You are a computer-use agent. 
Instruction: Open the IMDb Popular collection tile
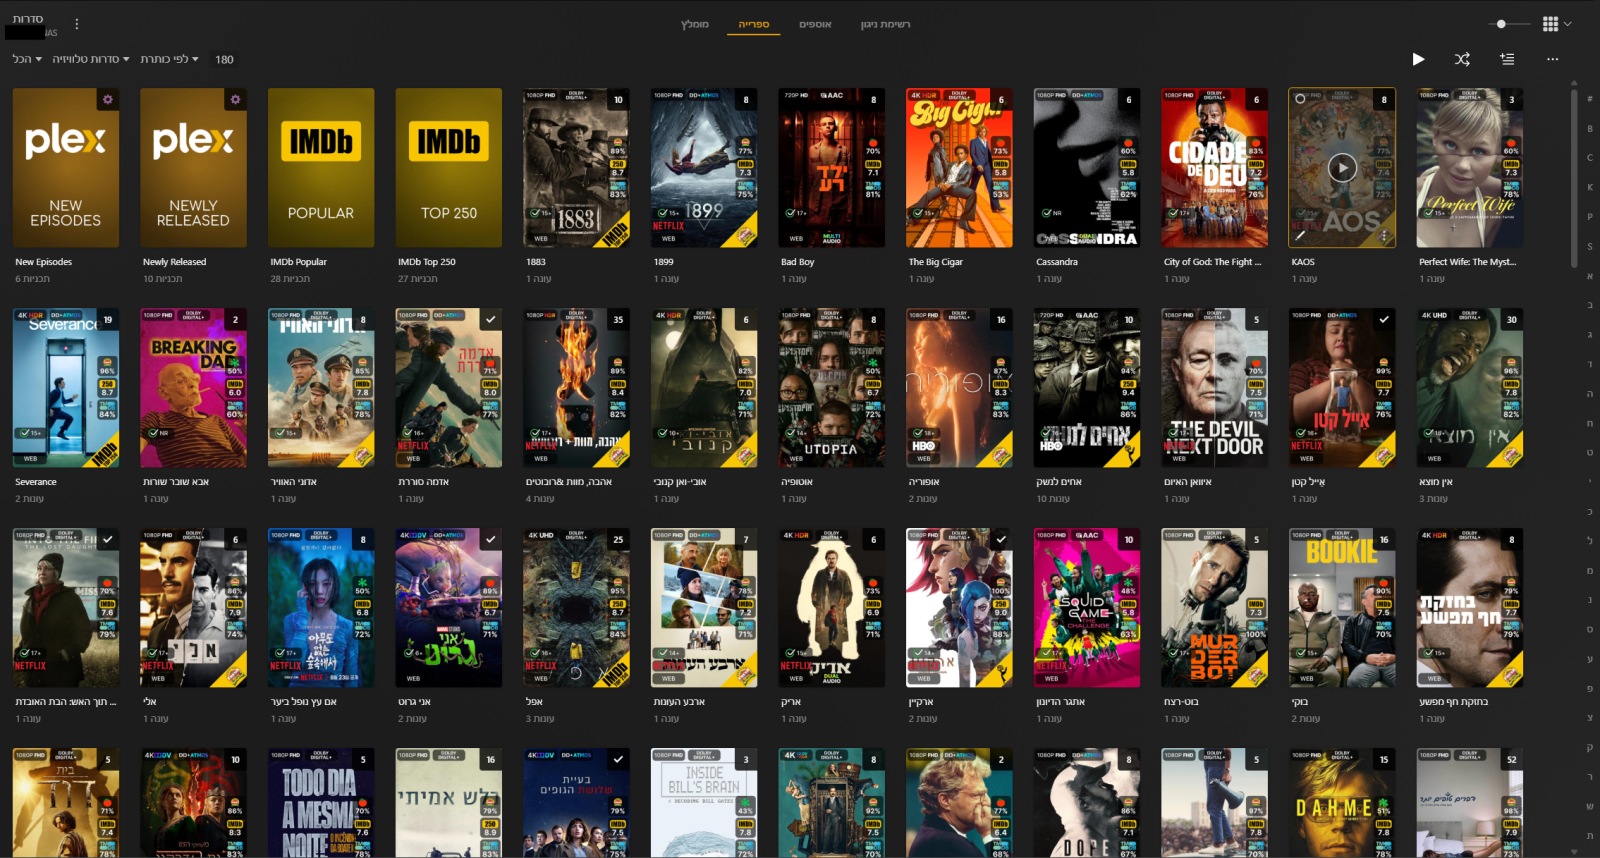[321, 167]
